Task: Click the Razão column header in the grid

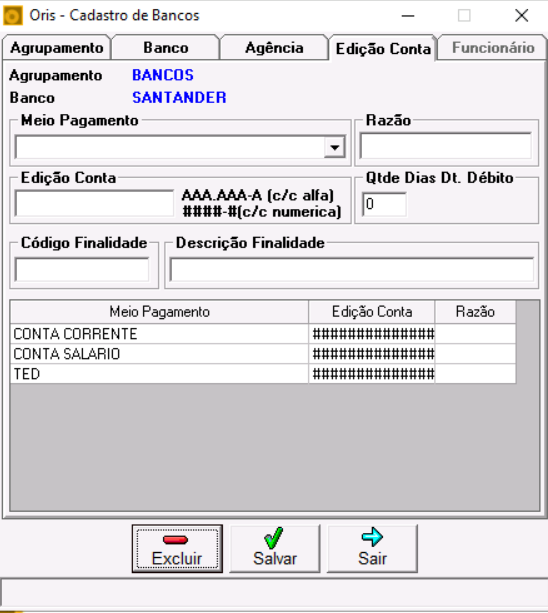Action: (x=475, y=312)
